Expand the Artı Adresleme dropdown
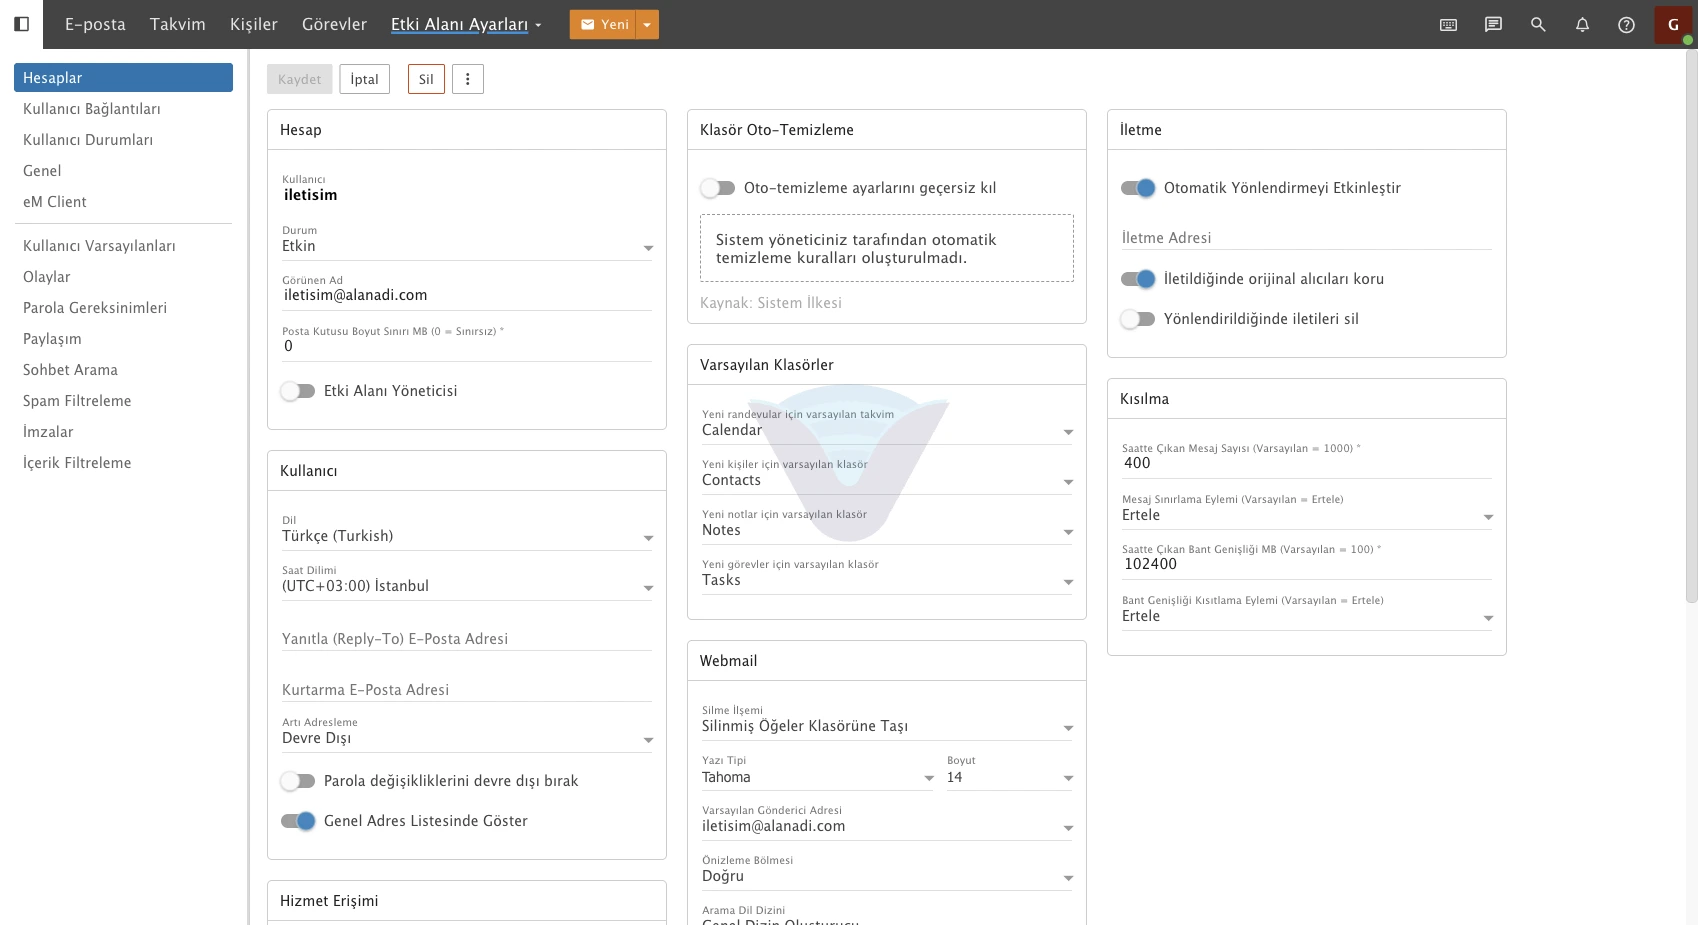This screenshot has width=1698, height=925. [467, 738]
